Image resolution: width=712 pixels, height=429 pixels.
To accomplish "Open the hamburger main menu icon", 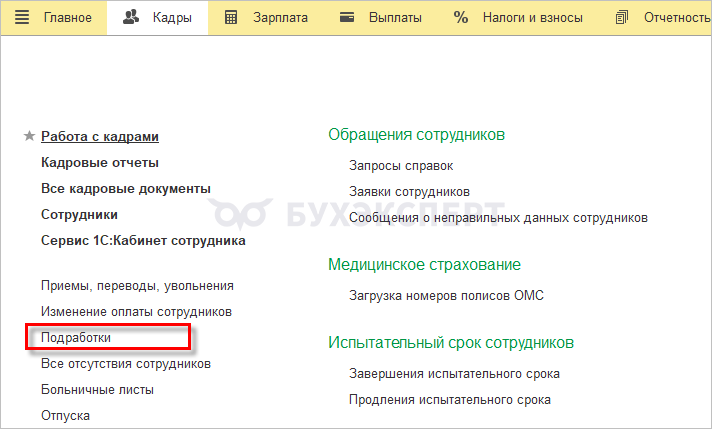I will [22, 18].
